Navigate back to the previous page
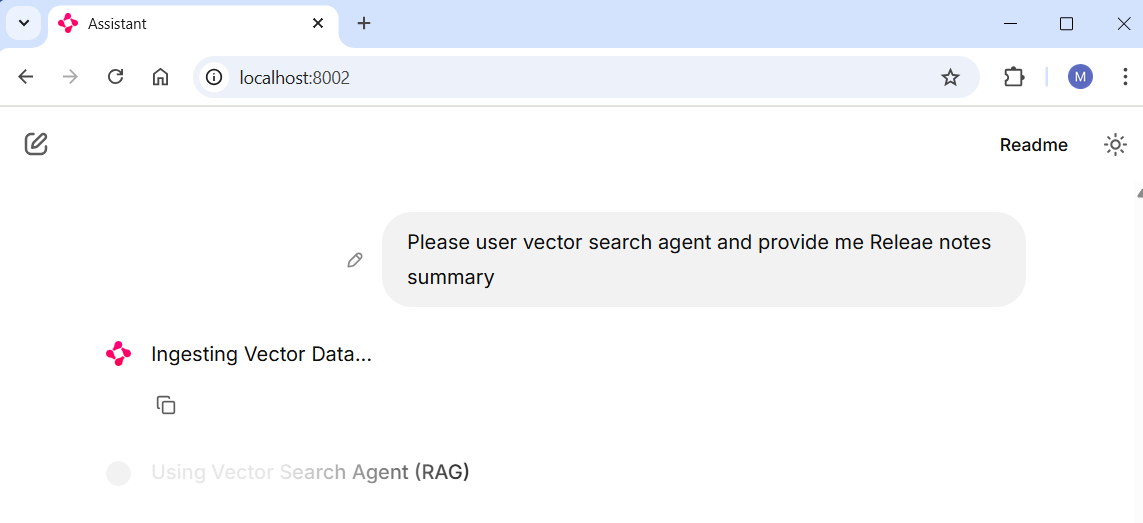 (26, 77)
